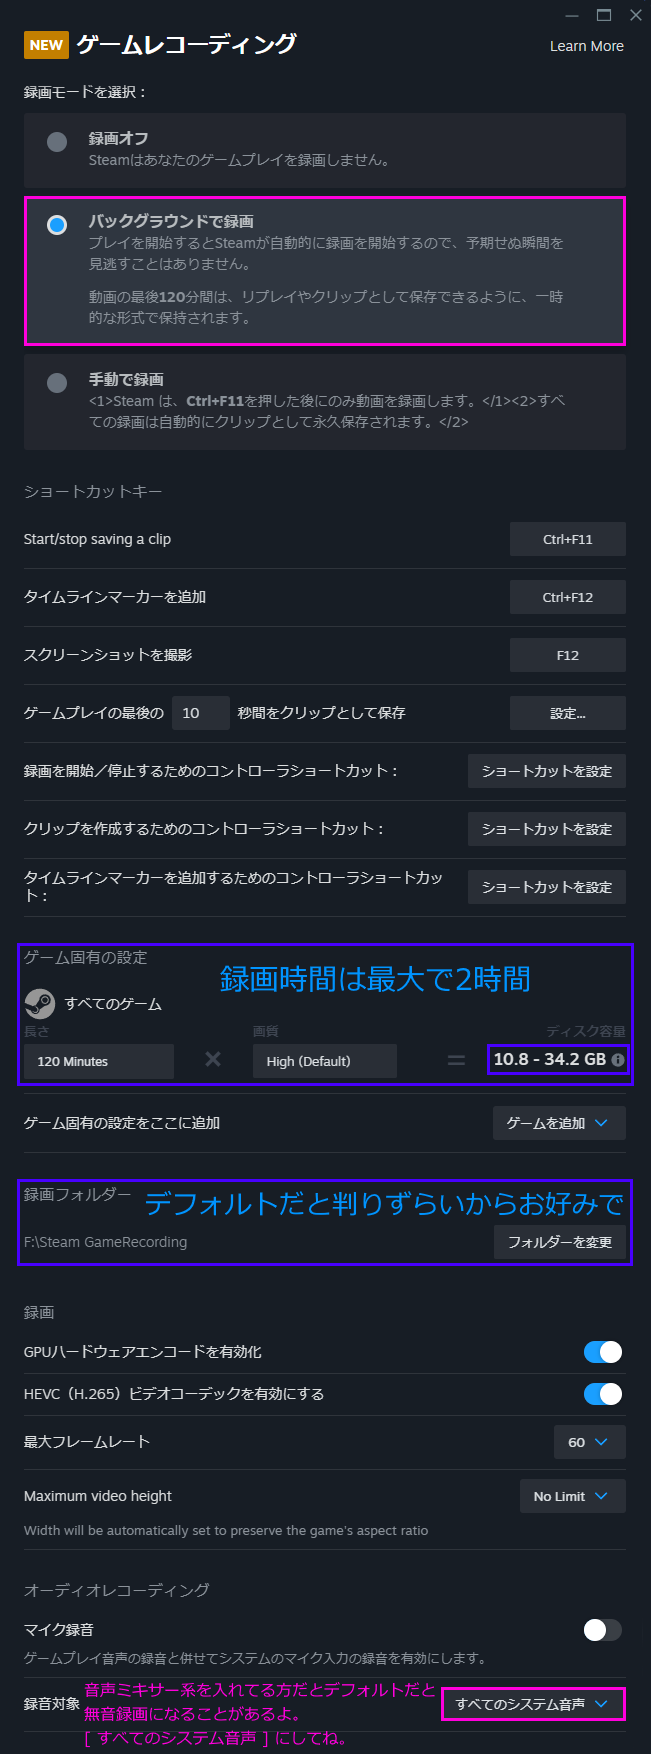This screenshot has height=1754, width=651.
Task: Click the clip seconds input field
Action: click(x=200, y=713)
